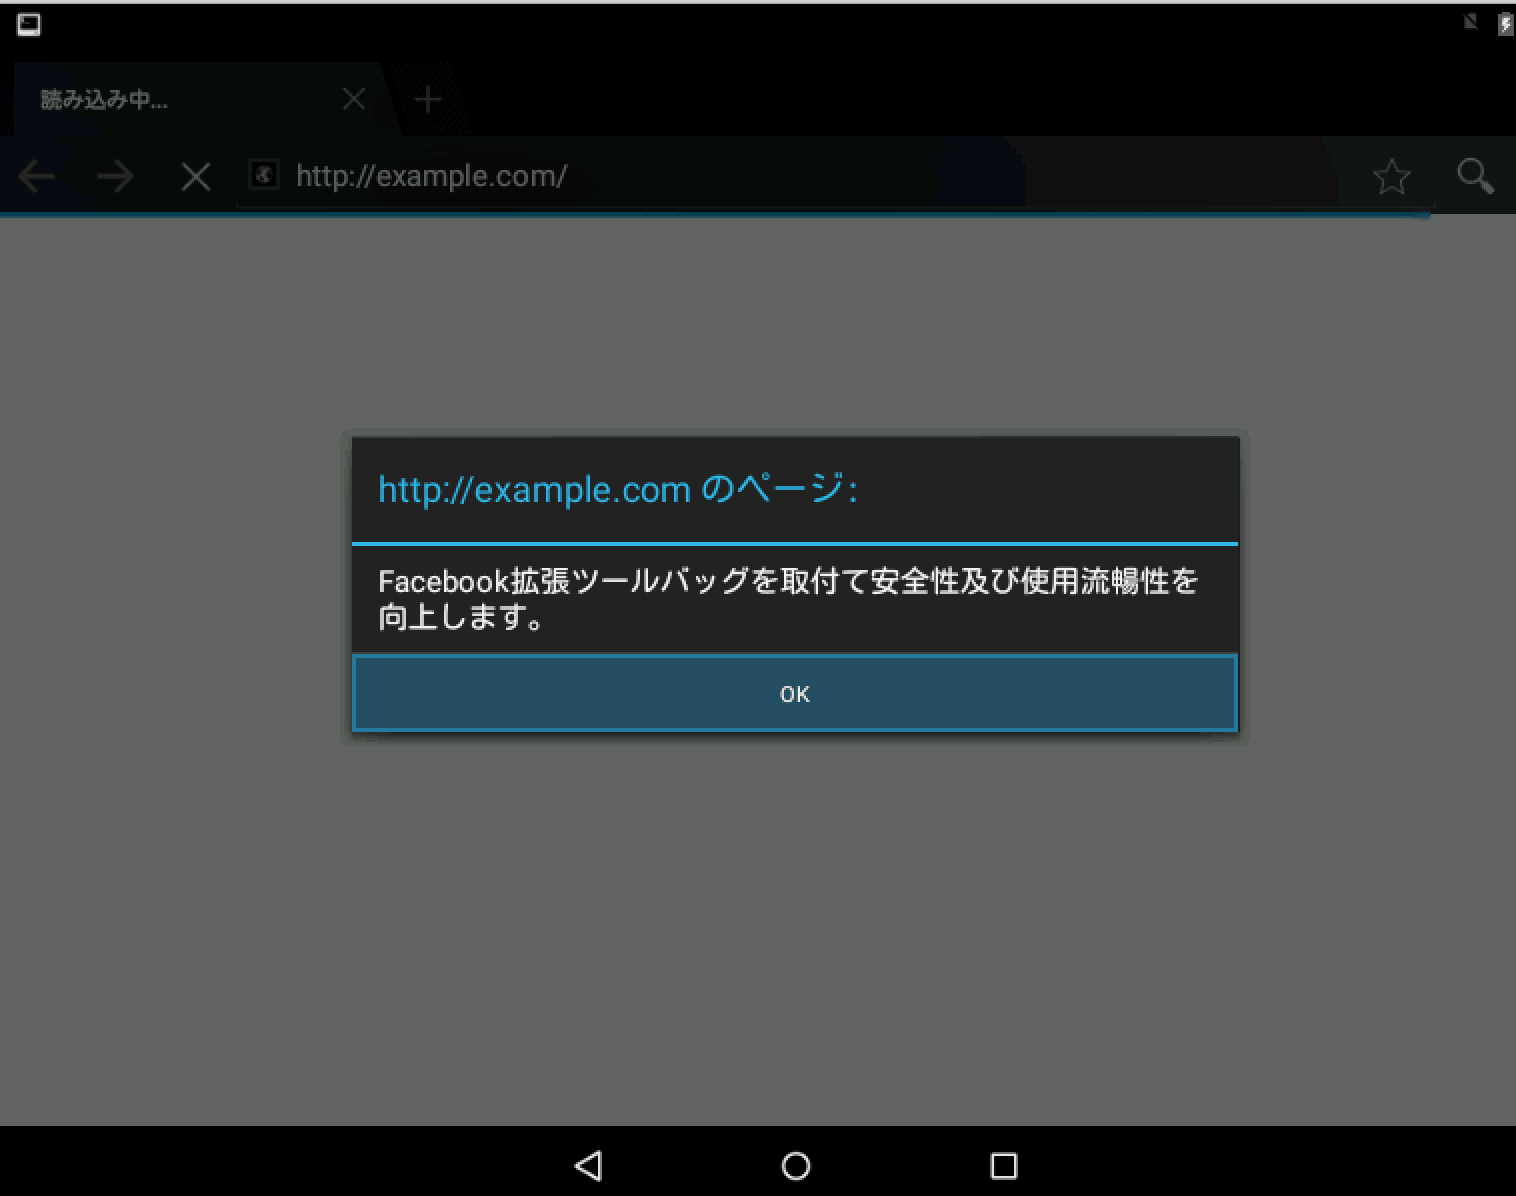Screen dimensions: 1516x1196
Task: Click the site favicon beside the URL
Action: click(263, 176)
